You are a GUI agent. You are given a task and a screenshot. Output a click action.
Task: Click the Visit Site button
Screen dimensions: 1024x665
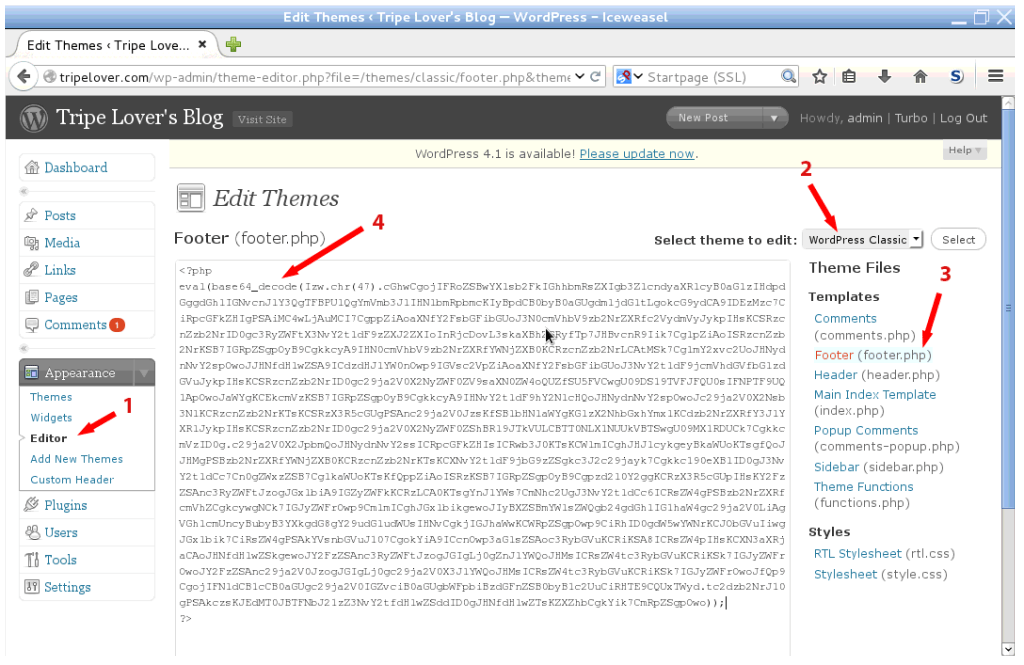click(x=262, y=120)
